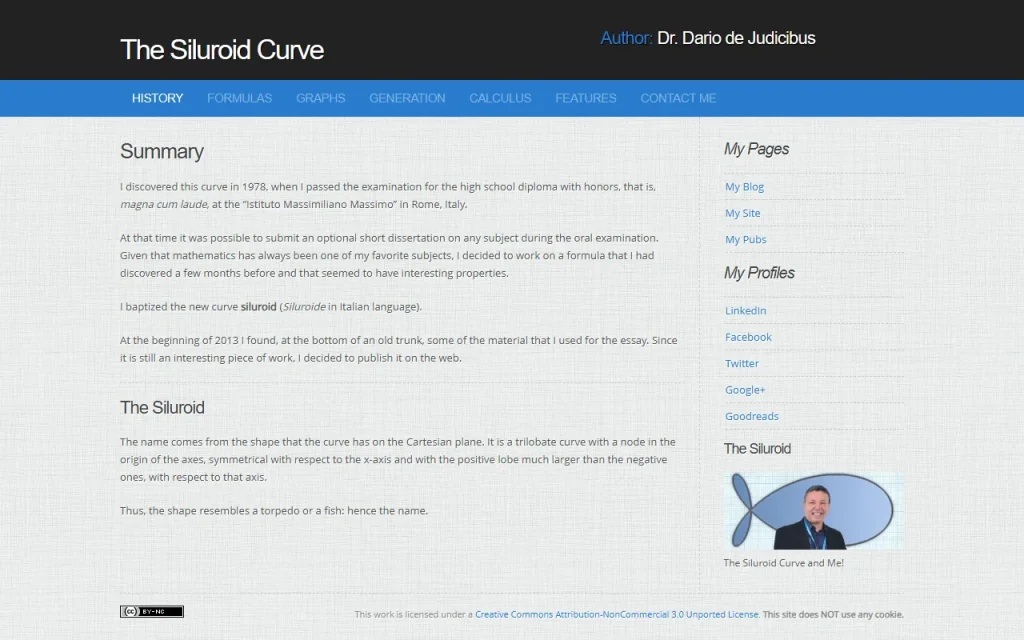Screen dimensions: 1024x640
Task: Click the author name Dr. Dario de Judicibus
Action: (736, 39)
